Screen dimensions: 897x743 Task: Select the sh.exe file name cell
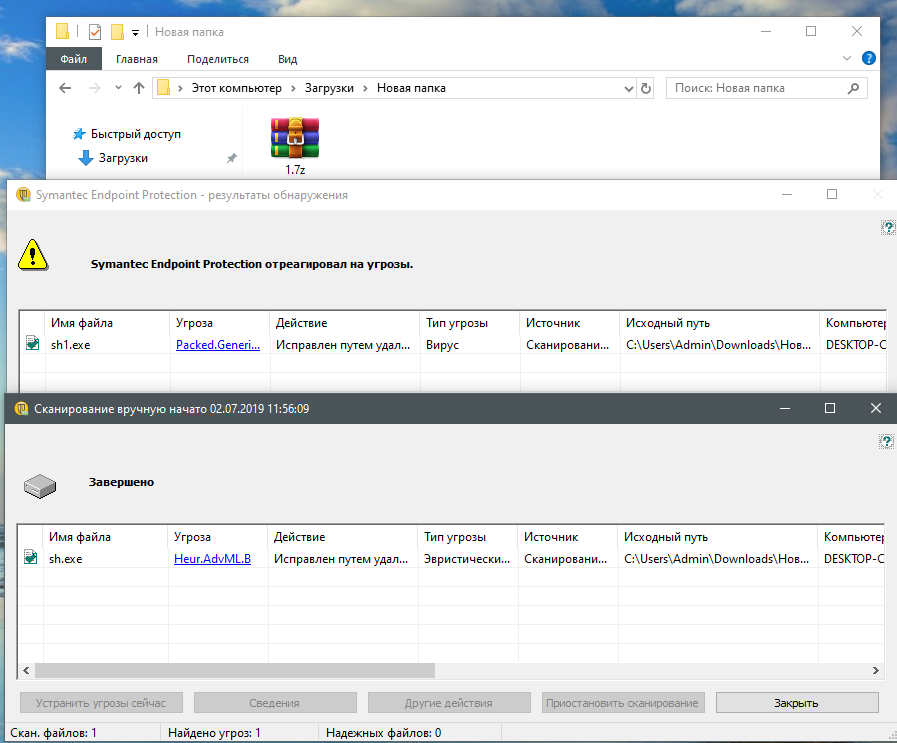(65, 559)
